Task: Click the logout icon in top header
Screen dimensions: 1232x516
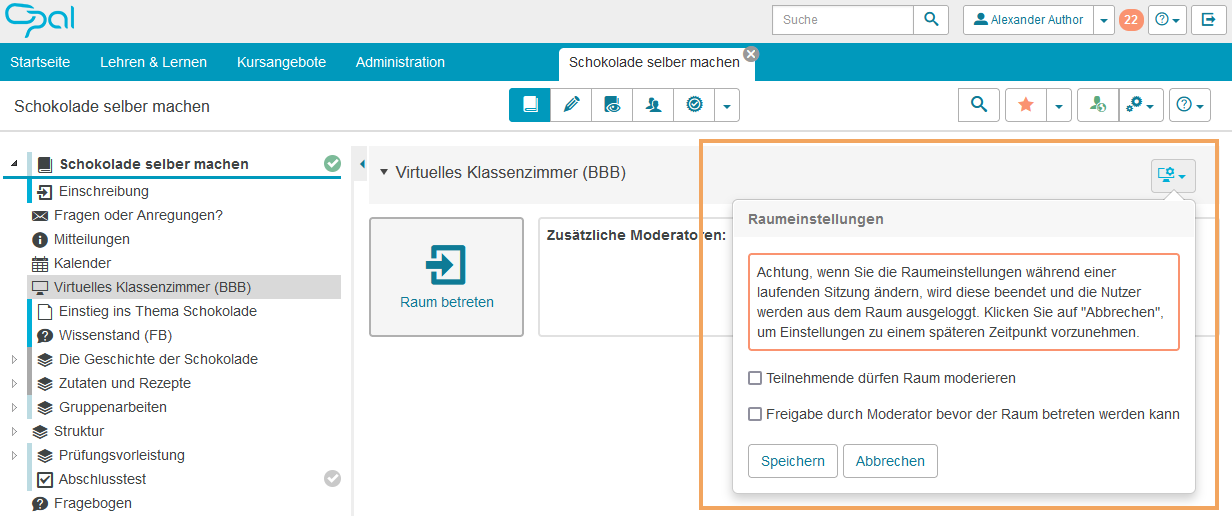Action: tap(1209, 20)
